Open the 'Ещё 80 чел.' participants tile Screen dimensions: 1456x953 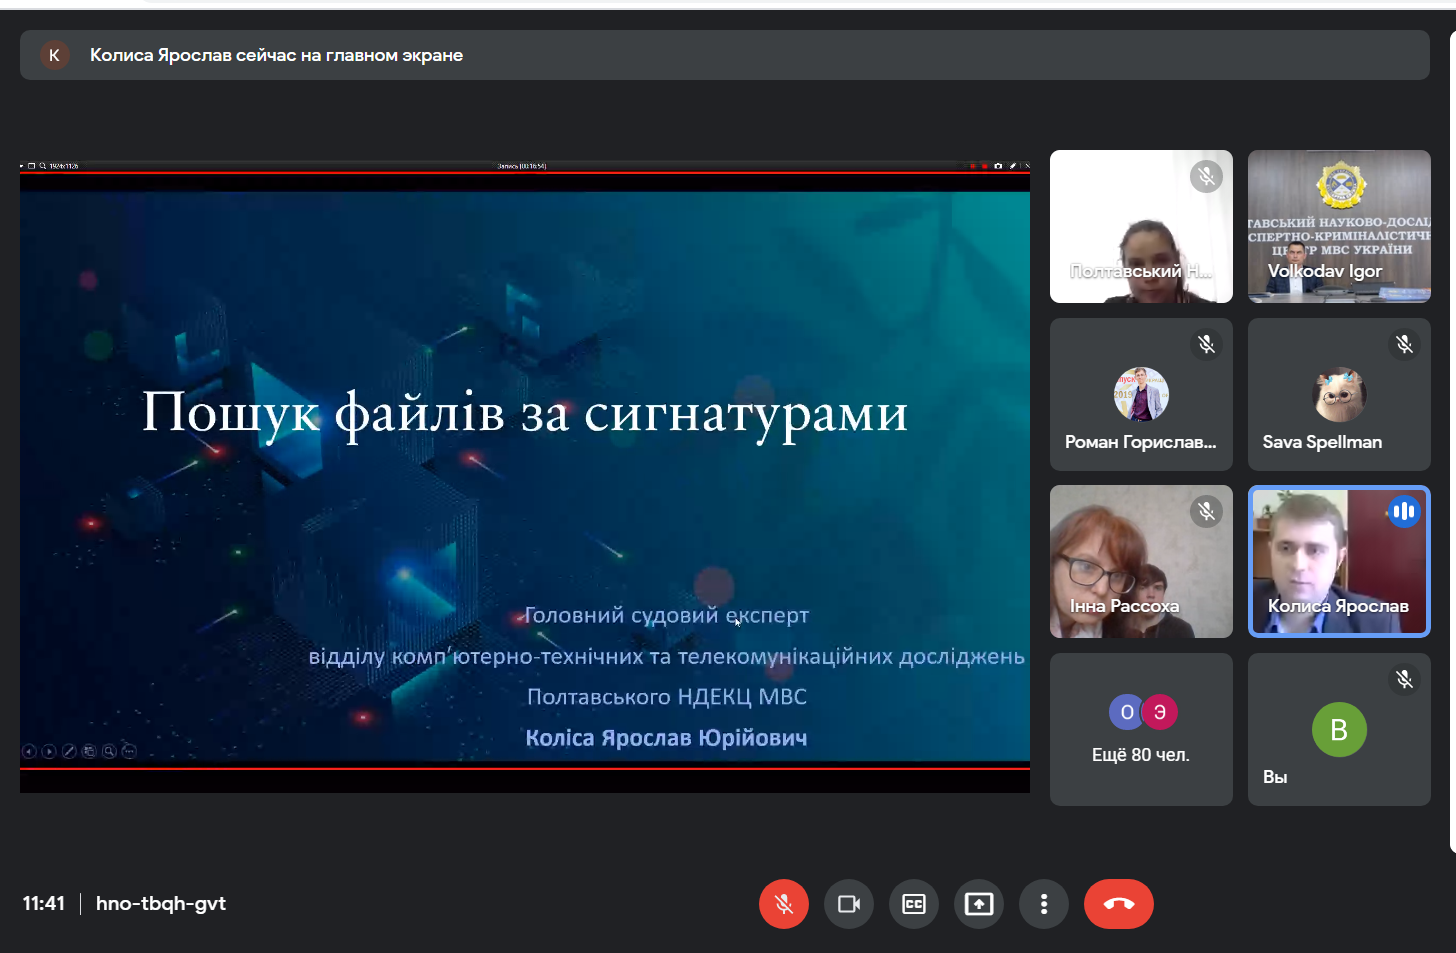tap(1141, 730)
